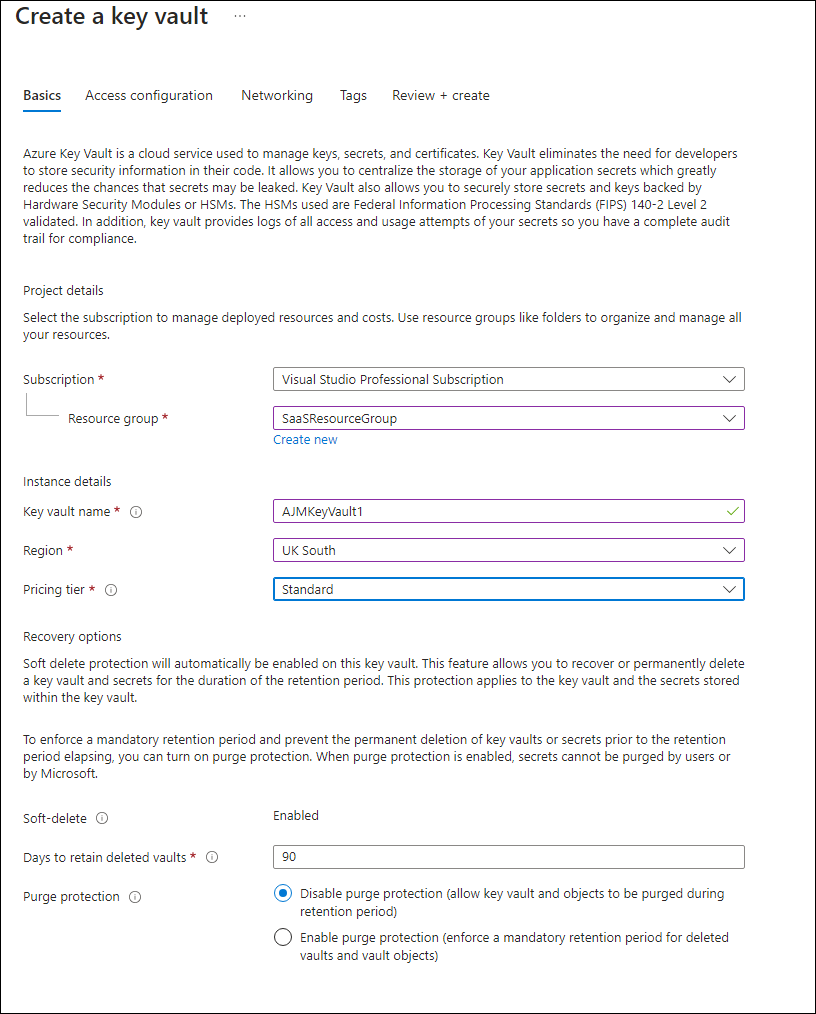Click info icon next to Key vault name
This screenshot has height=1014, width=816.
(x=136, y=512)
